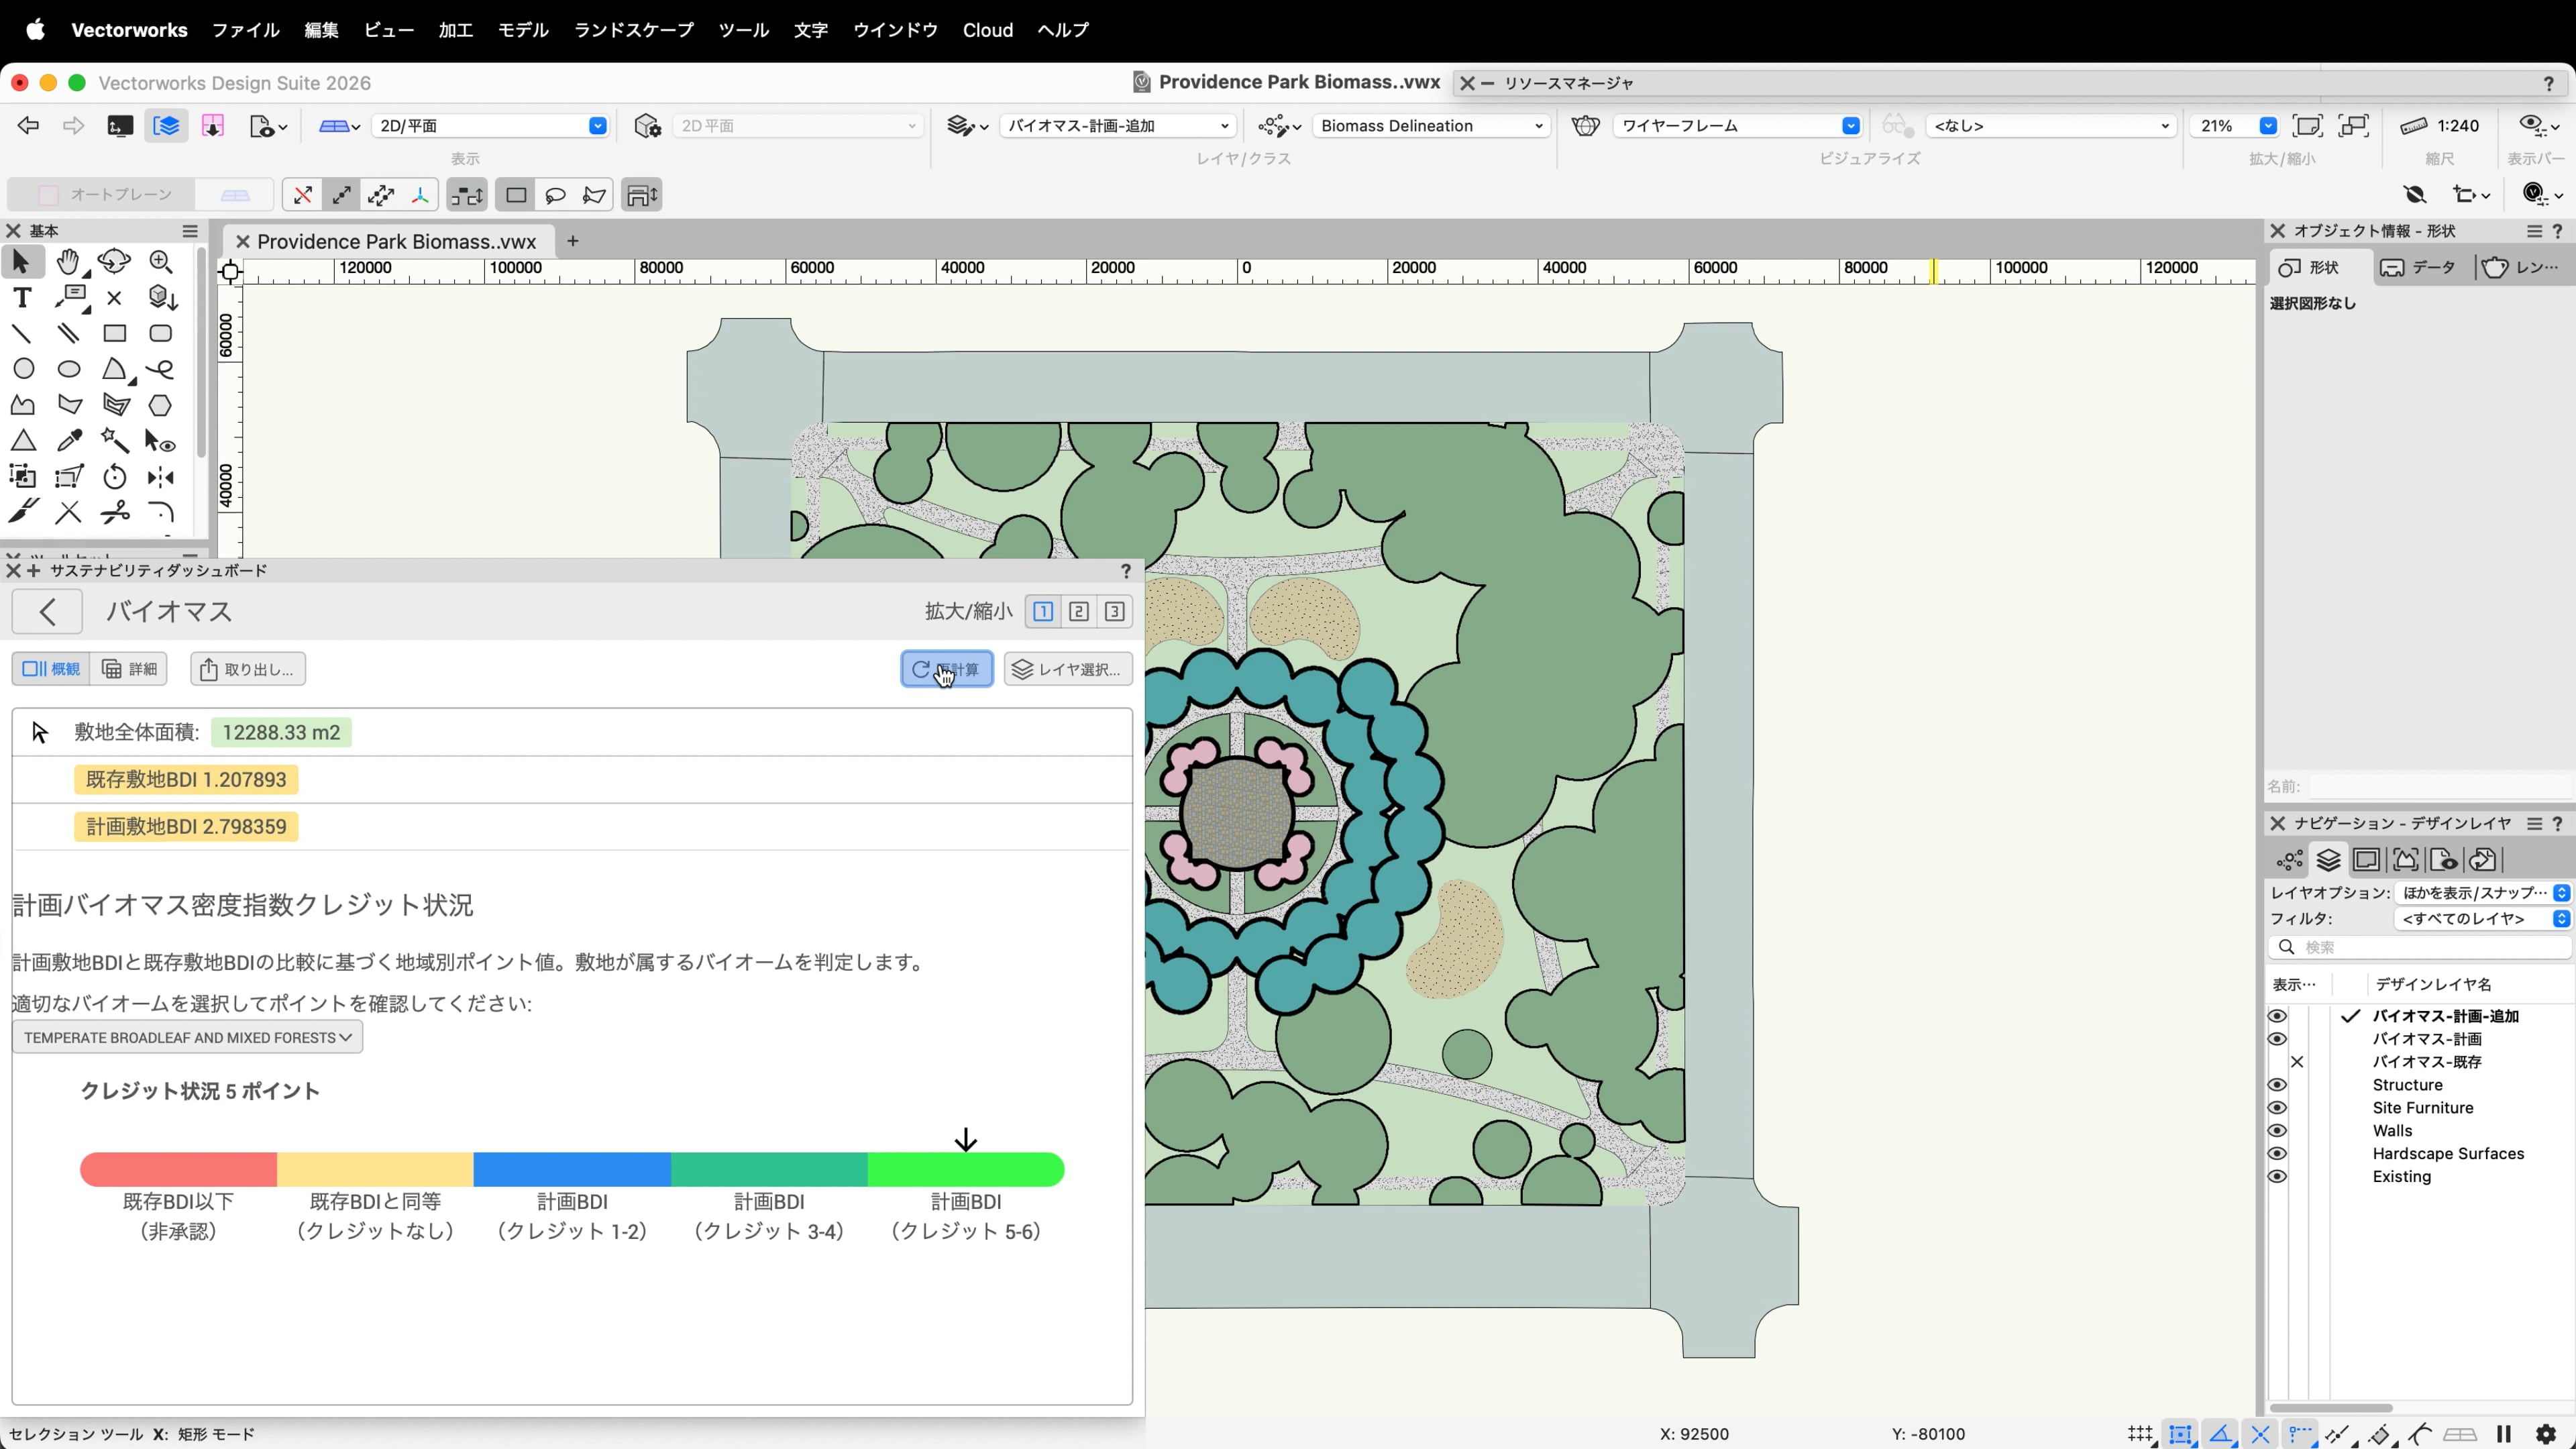
Task: Select the Text tool in Basic palette
Action: coord(22,298)
